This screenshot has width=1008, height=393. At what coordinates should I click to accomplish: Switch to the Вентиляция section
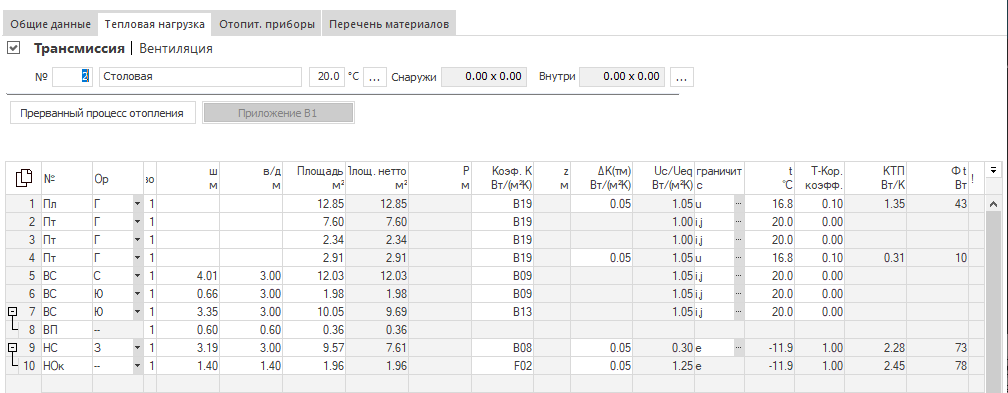176,48
